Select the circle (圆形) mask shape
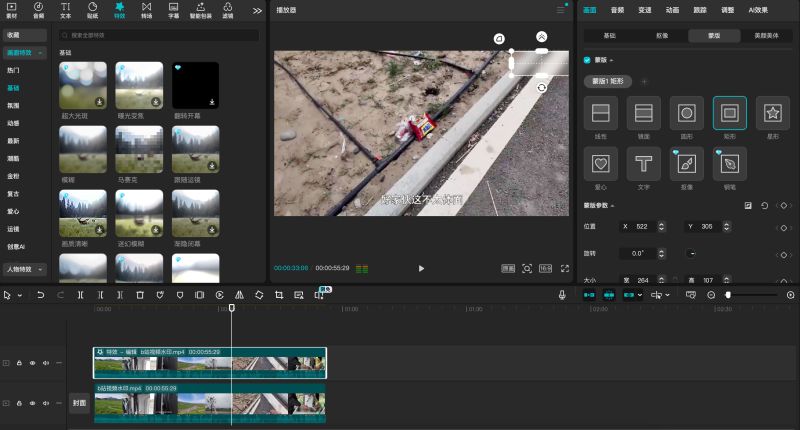 pyautogui.click(x=686, y=113)
